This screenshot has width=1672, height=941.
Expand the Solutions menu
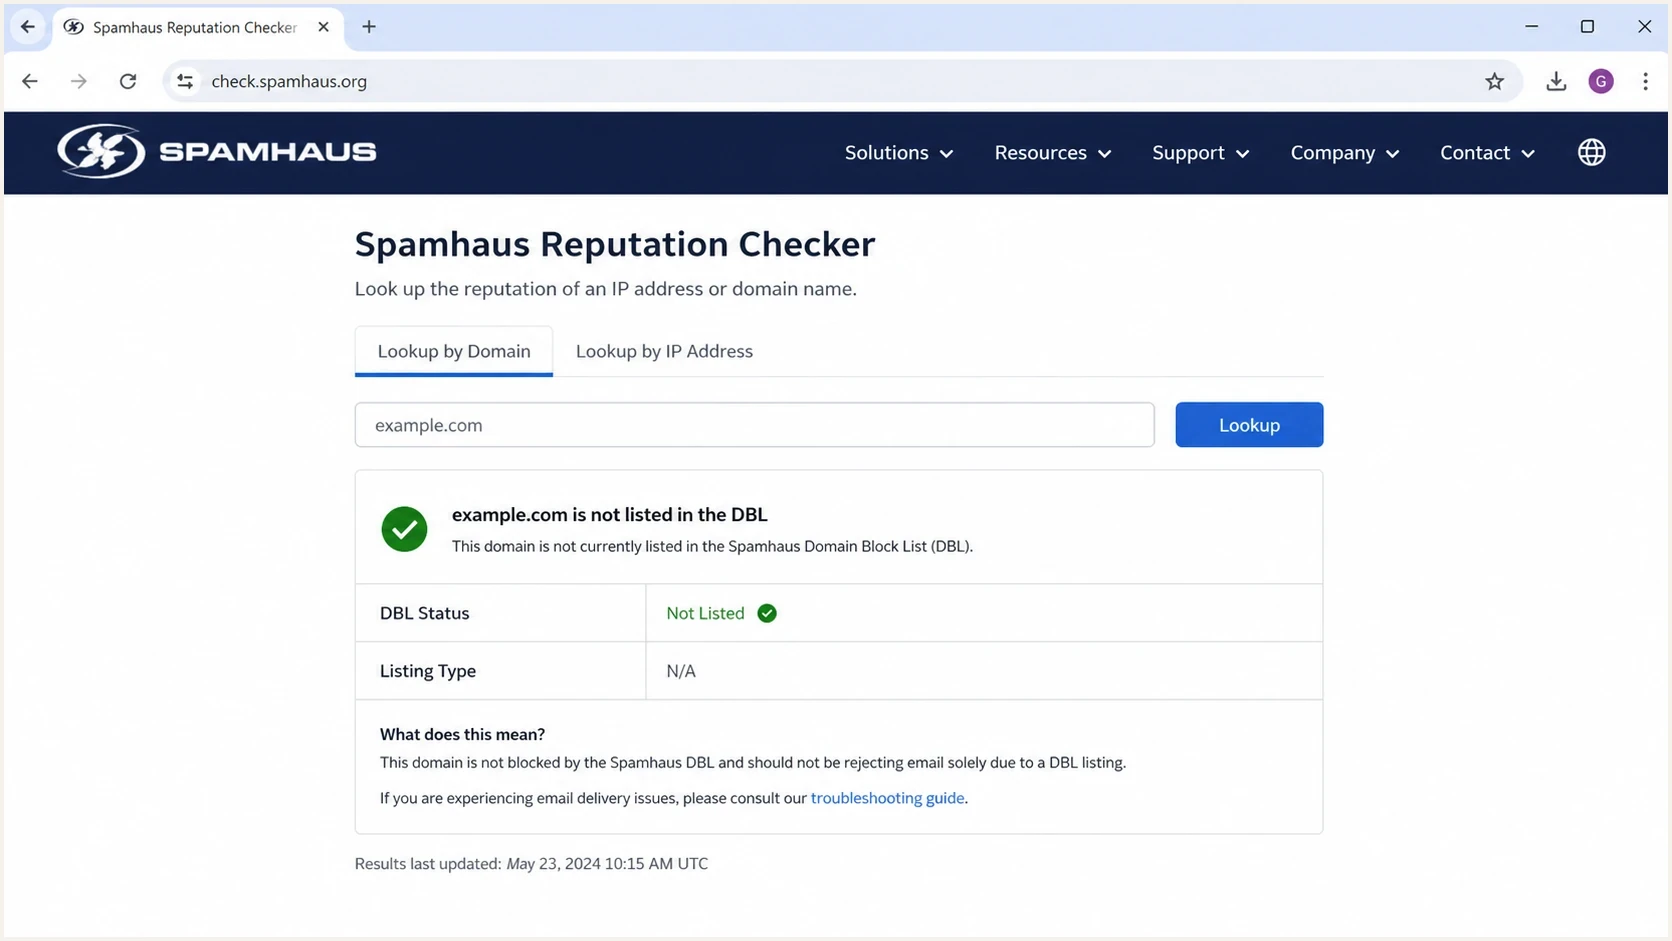tap(898, 153)
